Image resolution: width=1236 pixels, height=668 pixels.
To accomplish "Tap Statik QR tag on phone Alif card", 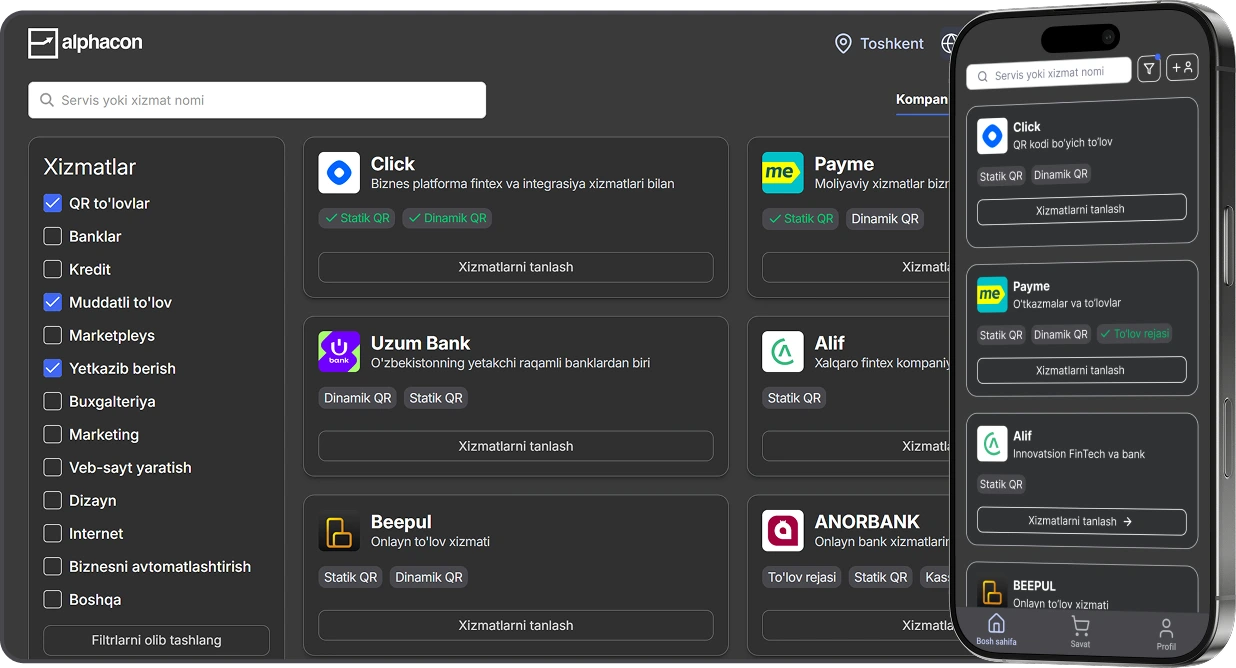I will pyautogui.click(x=1001, y=484).
